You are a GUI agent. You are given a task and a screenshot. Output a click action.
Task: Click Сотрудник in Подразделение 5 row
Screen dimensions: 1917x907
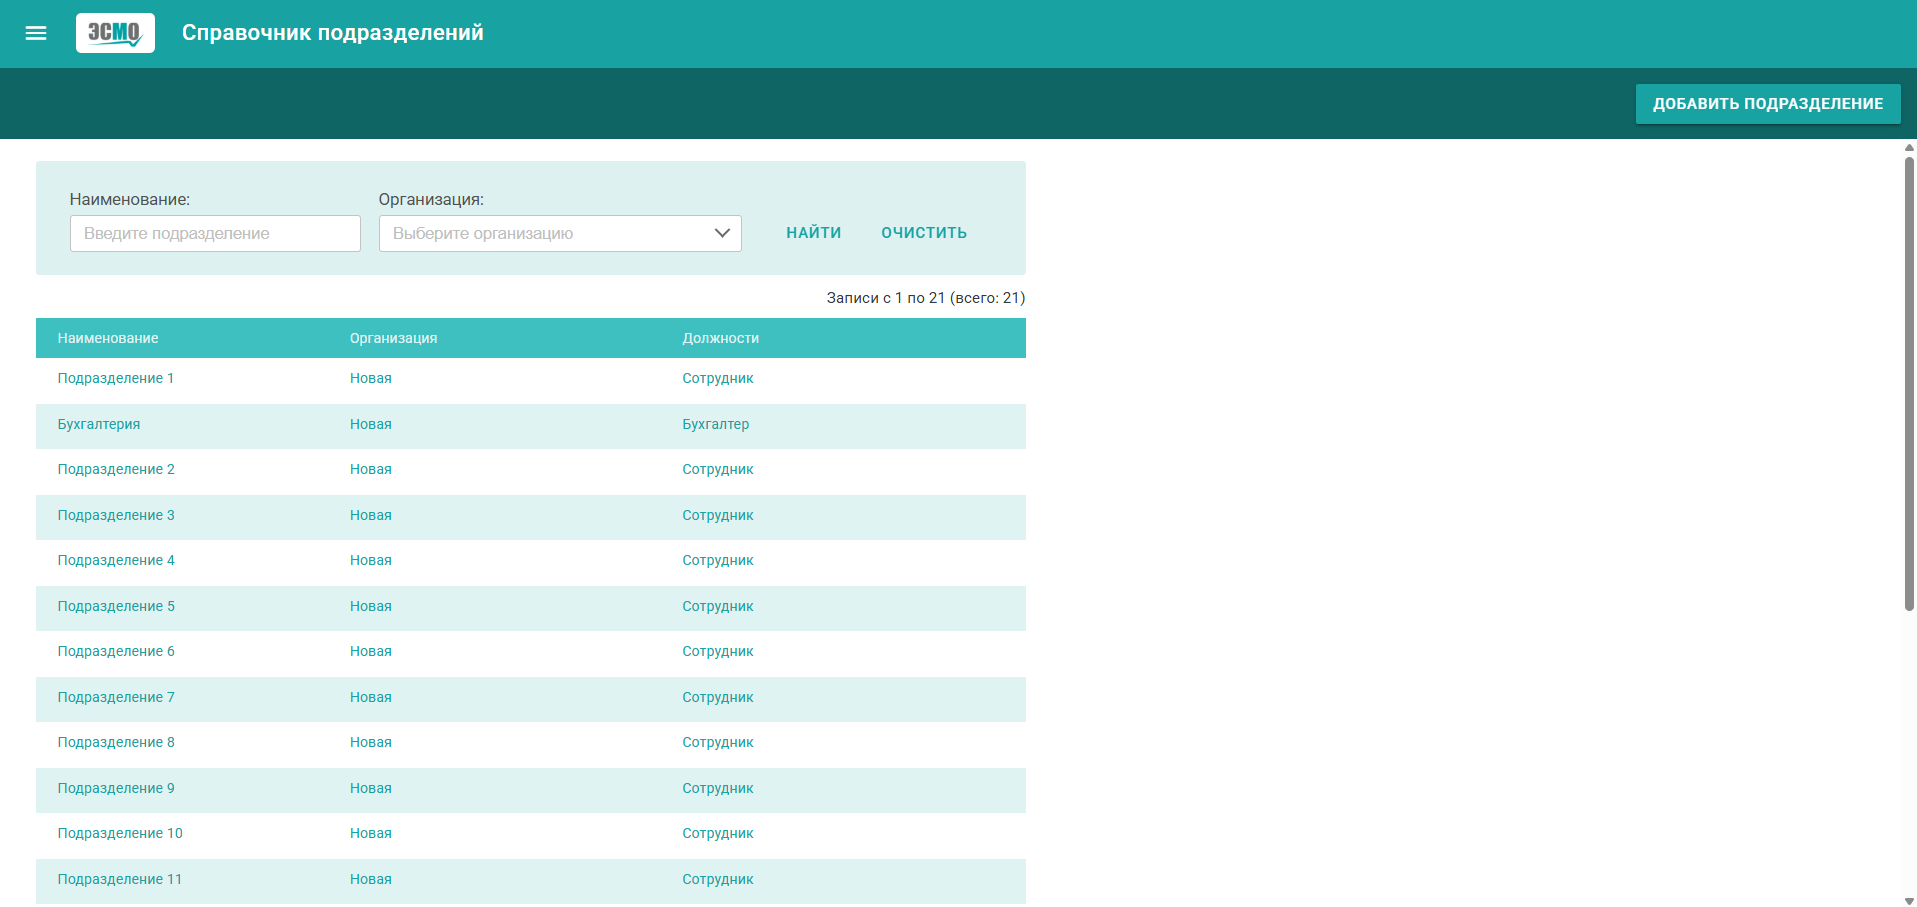pos(718,606)
